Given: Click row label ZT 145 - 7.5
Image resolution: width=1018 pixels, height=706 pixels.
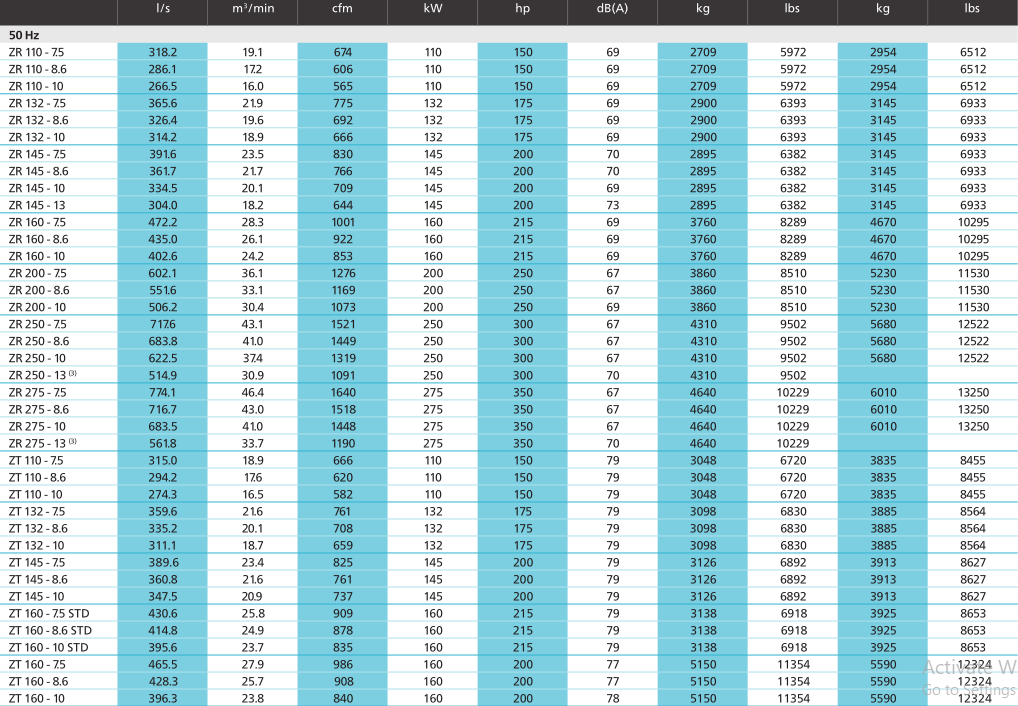Looking at the screenshot, I should (36, 562).
